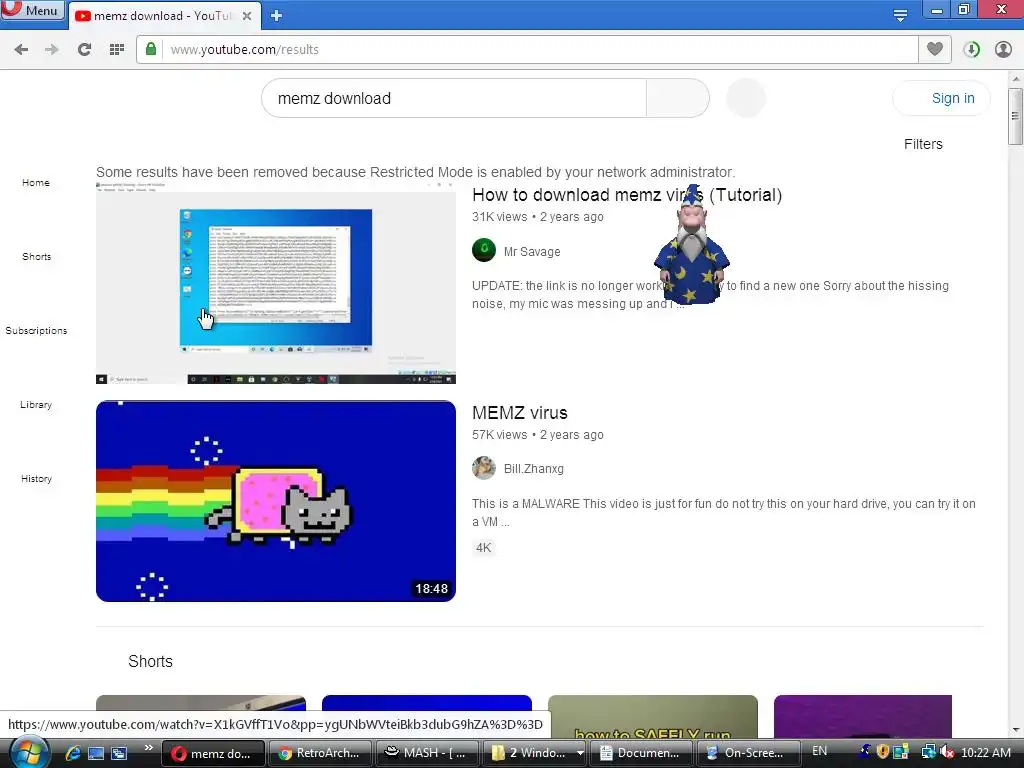Switch to RetroArch Chrome taskbar button
This screenshot has width=1024, height=768.
pyautogui.click(x=320, y=753)
